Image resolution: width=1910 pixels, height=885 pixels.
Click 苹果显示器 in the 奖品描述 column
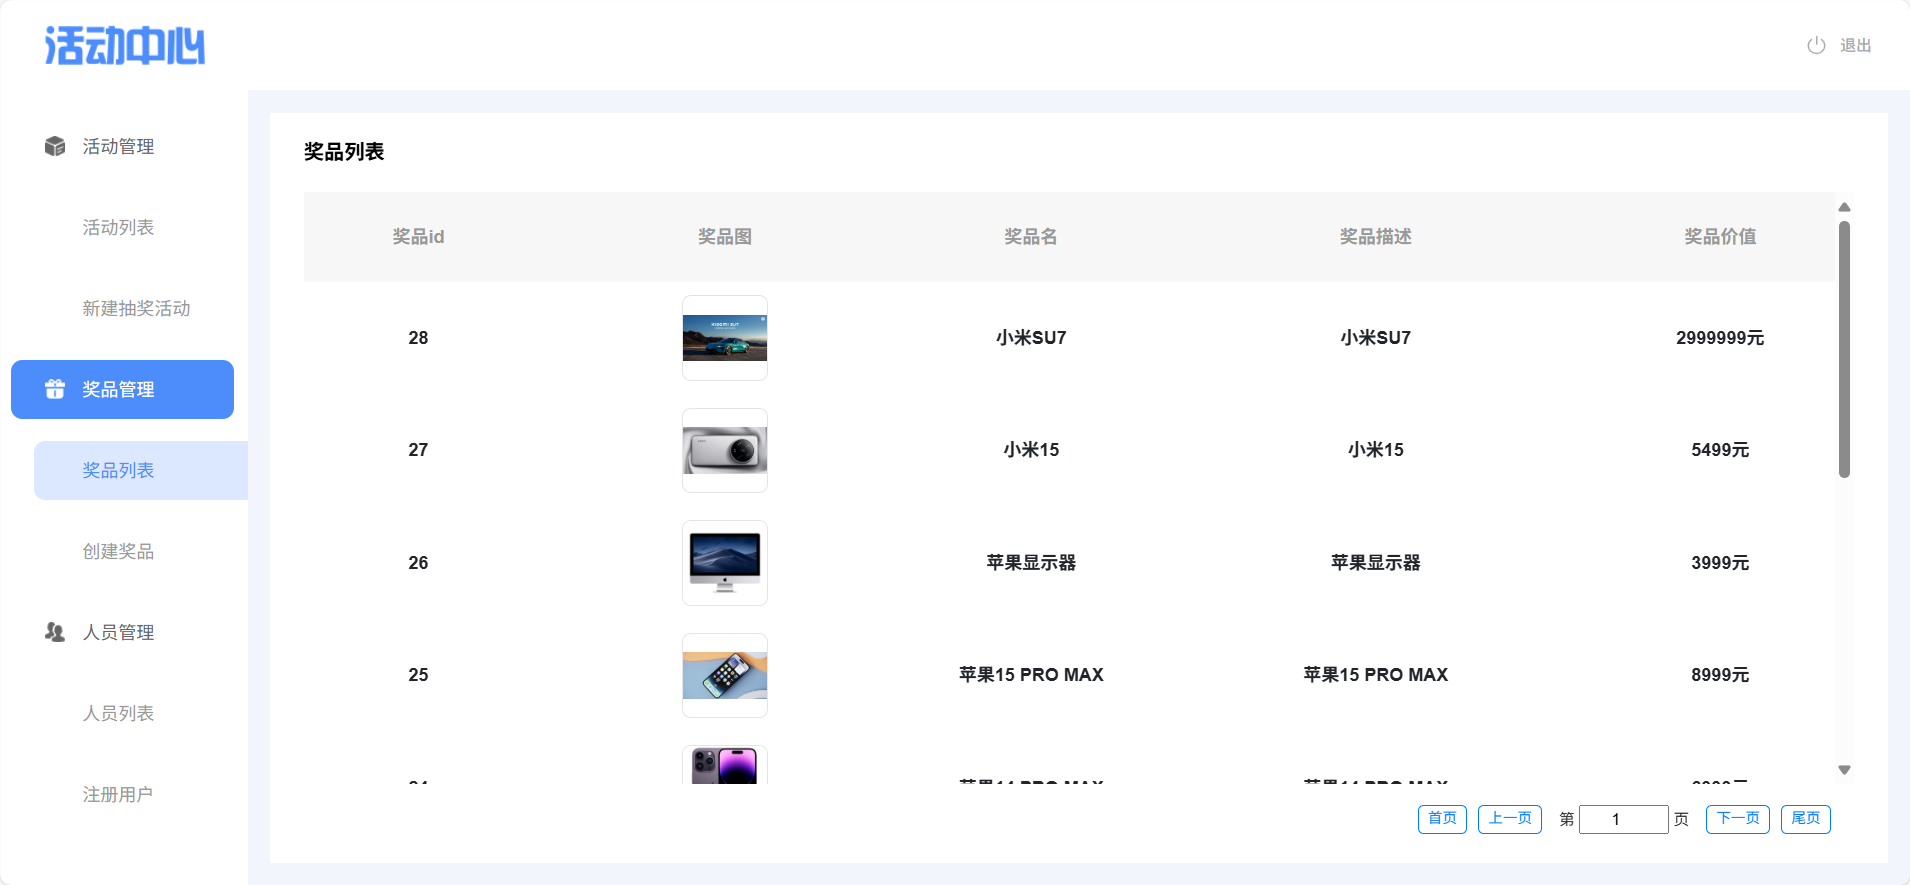1376,563
